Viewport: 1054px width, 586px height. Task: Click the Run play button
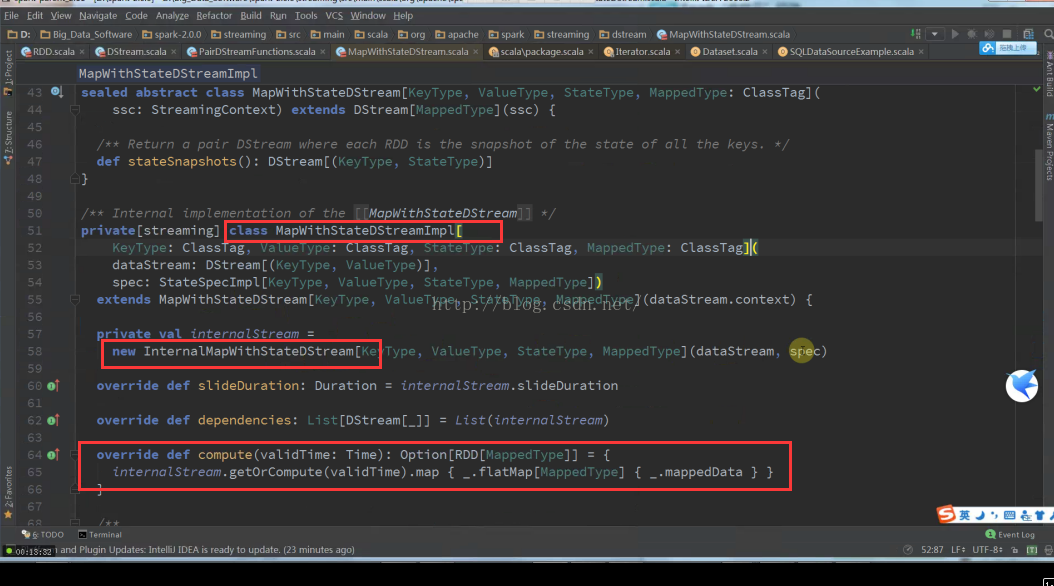click(x=955, y=34)
